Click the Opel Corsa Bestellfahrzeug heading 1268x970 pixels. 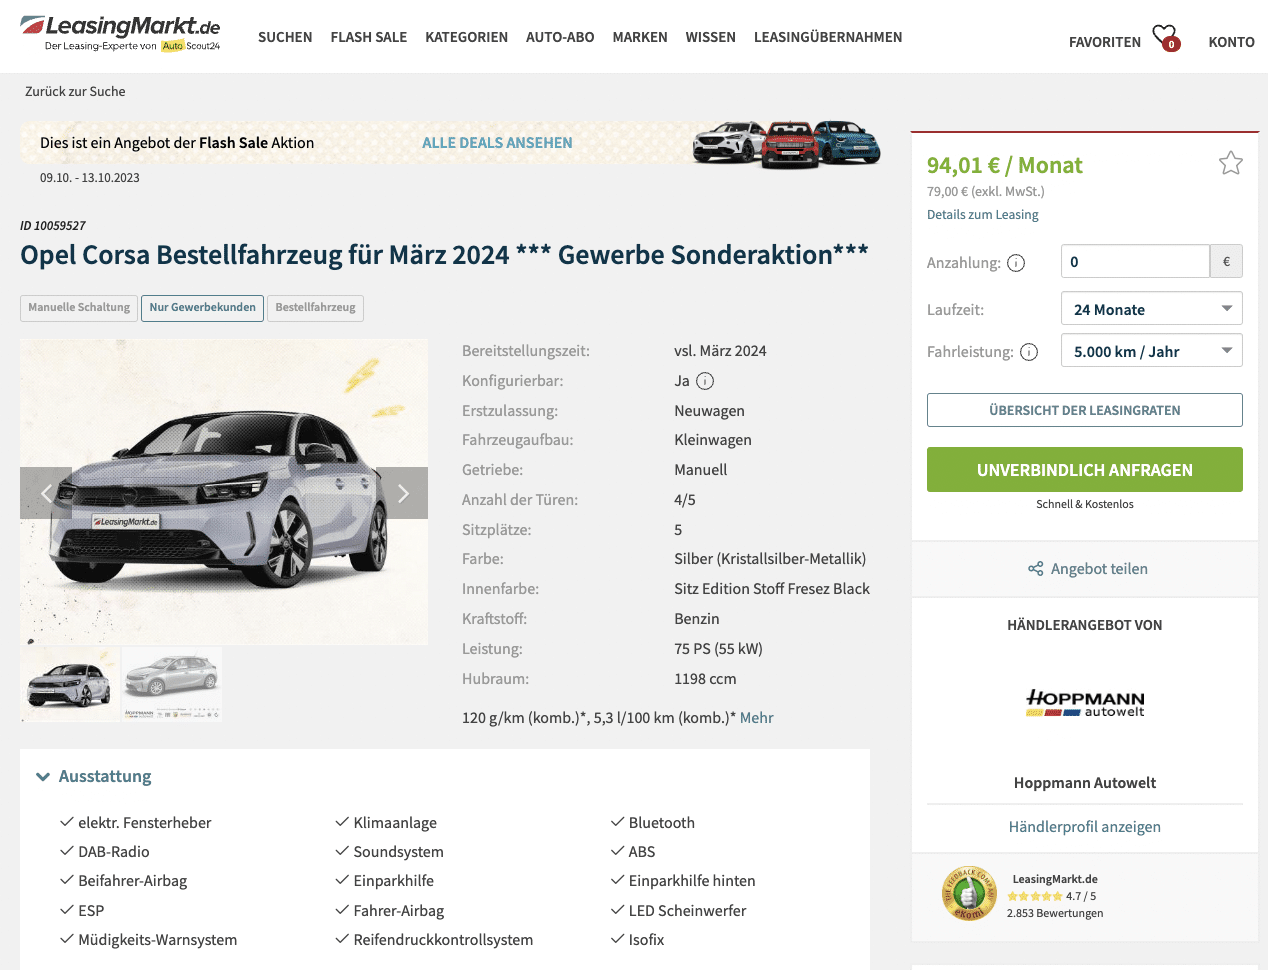444,255
